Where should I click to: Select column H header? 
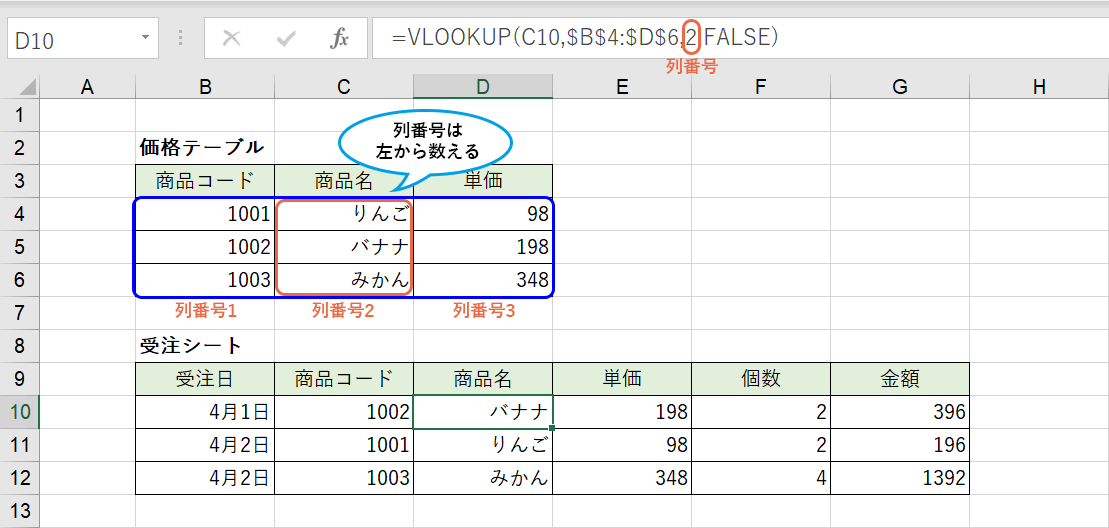1039,87
